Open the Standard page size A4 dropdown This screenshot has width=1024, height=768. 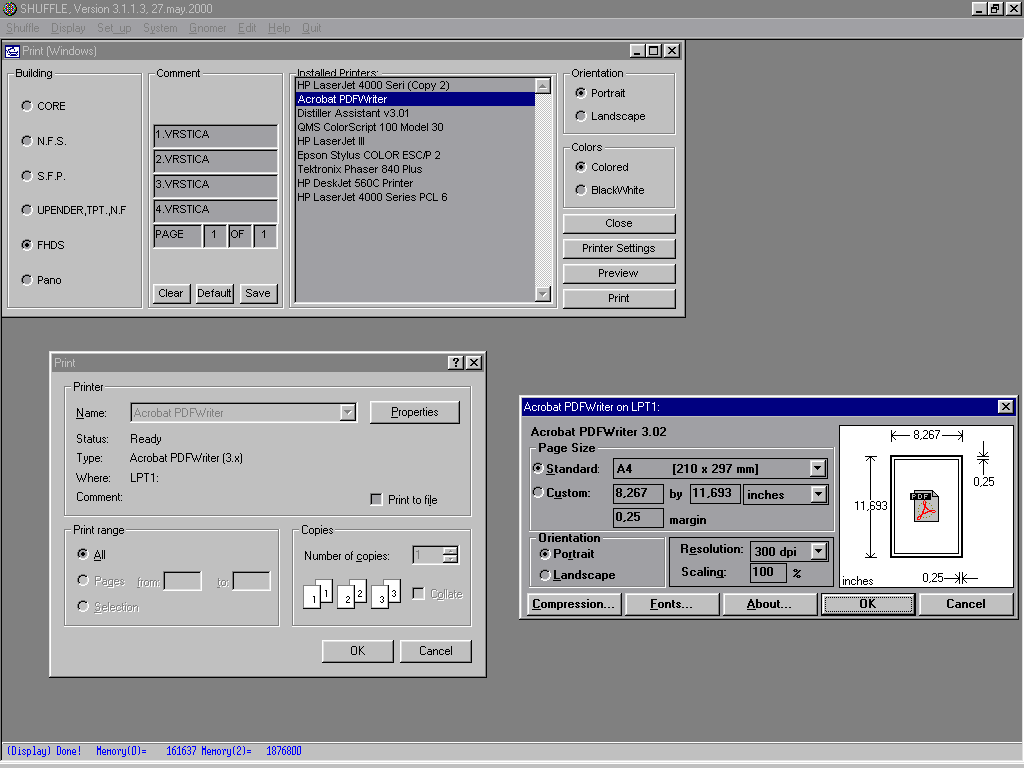[x=818, y=468]
